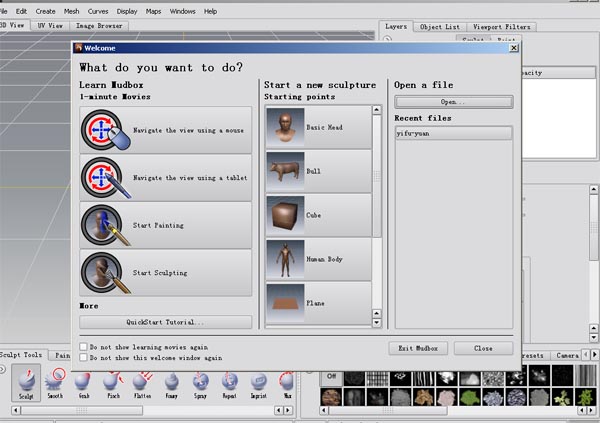This screenshot has height=423, width=600.
Task: Open the Create menu
Action: click(x=46, y=11)
